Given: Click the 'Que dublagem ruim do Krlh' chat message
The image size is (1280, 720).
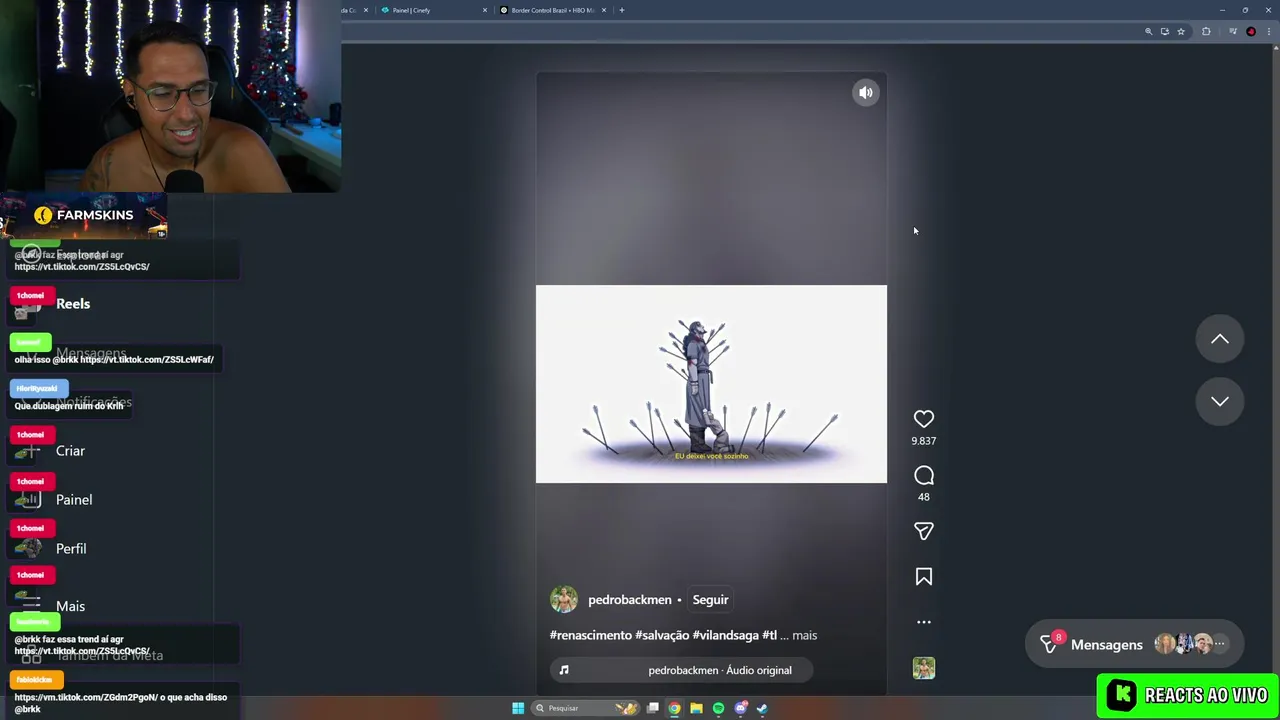Looking at the screenshot, I should 69,406.
